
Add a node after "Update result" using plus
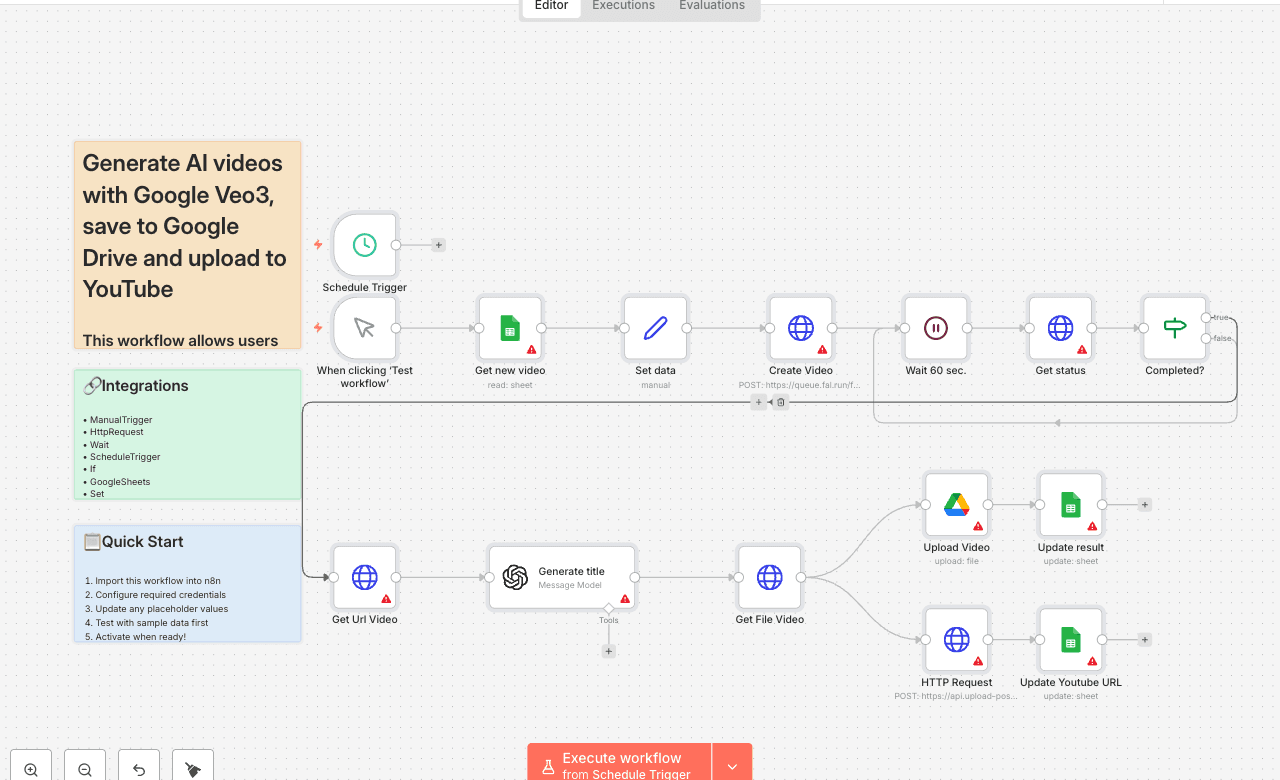click(x=1144, y=505)
